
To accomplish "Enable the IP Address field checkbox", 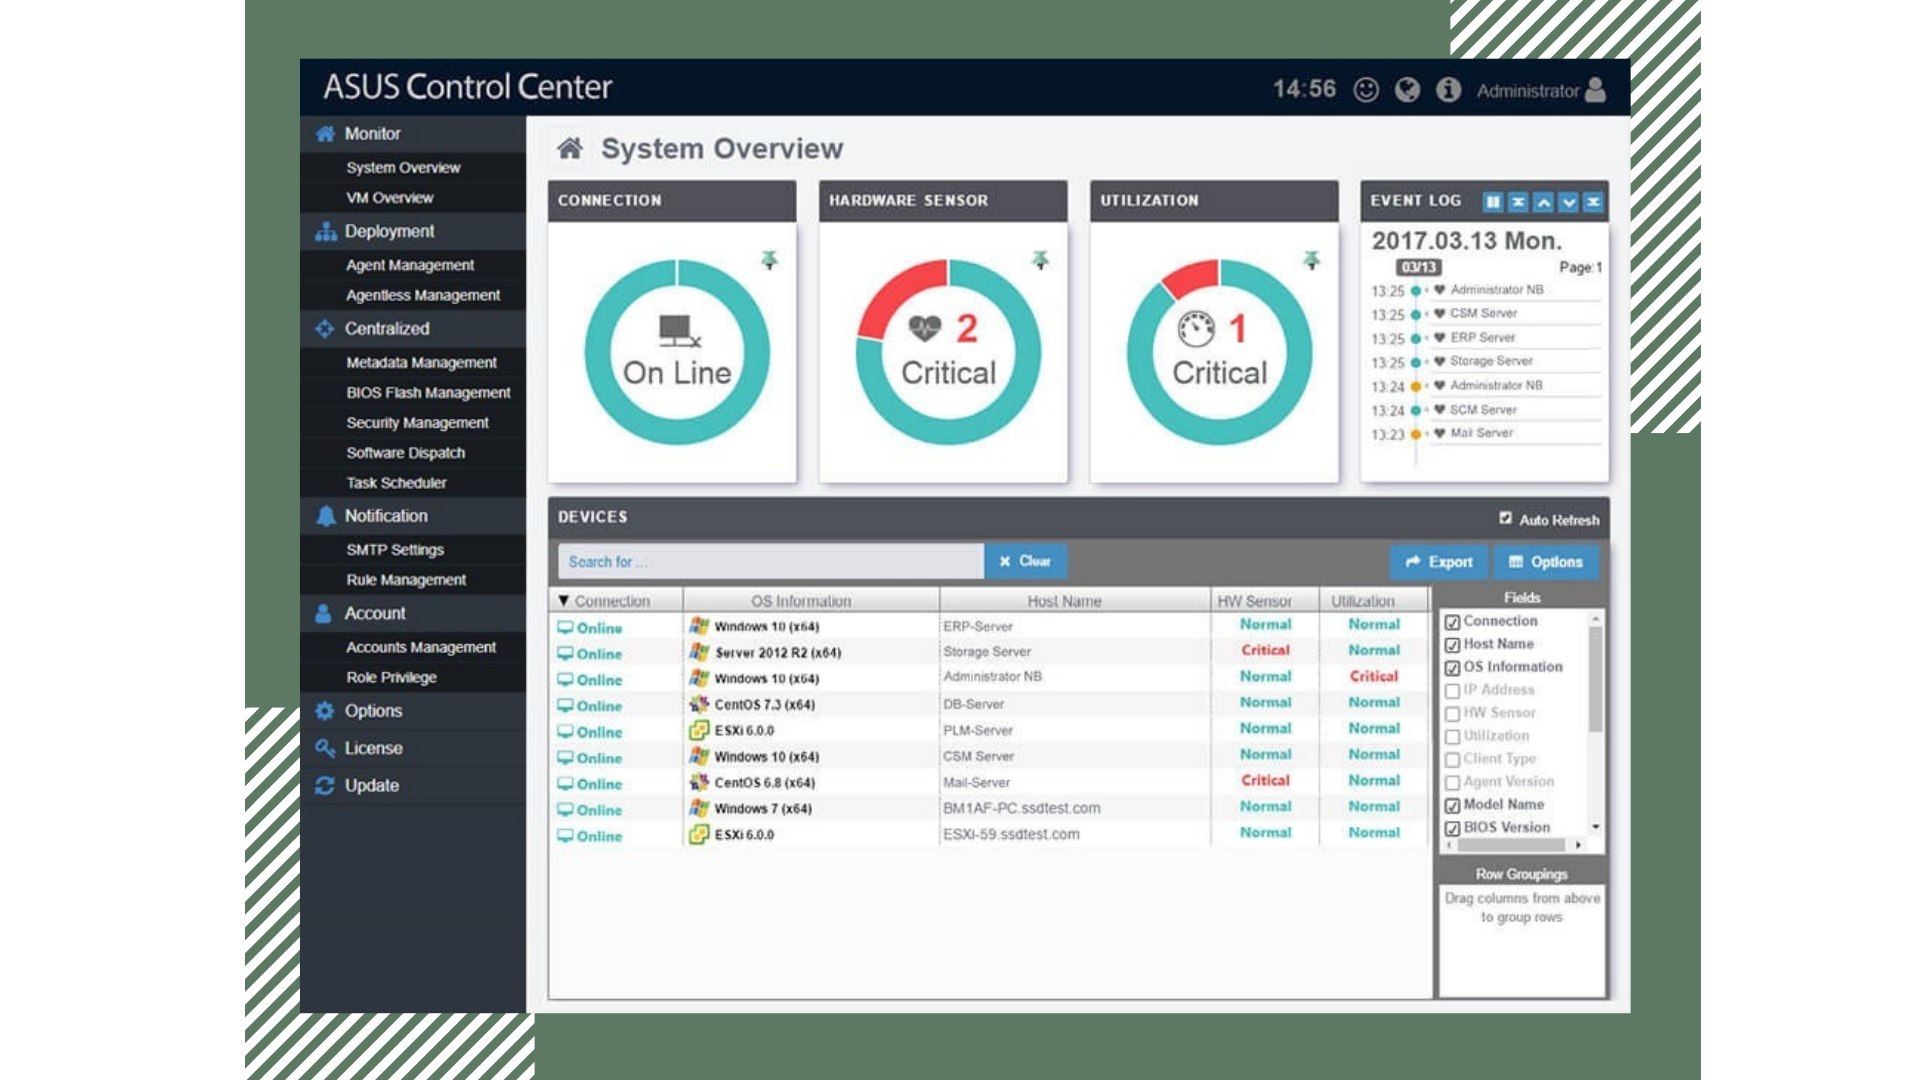I will tap(1452, 691).
